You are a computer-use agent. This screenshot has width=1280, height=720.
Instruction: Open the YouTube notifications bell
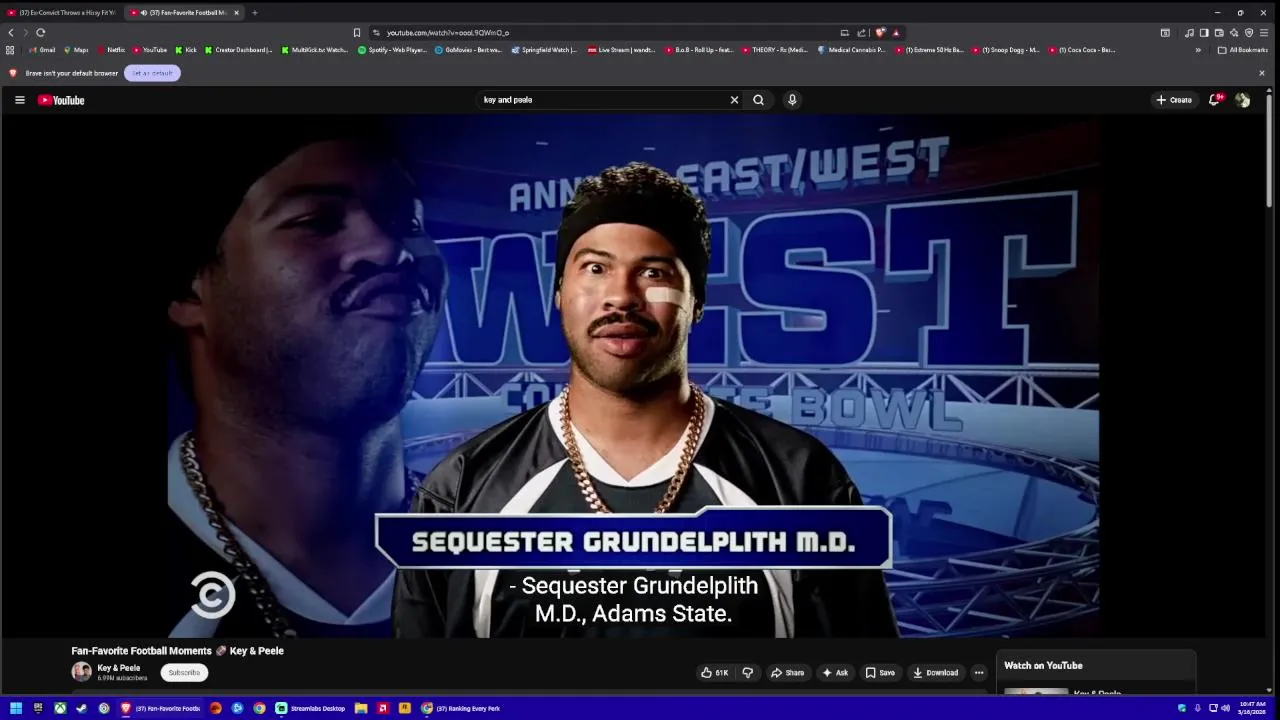[x=1215, y=100]
